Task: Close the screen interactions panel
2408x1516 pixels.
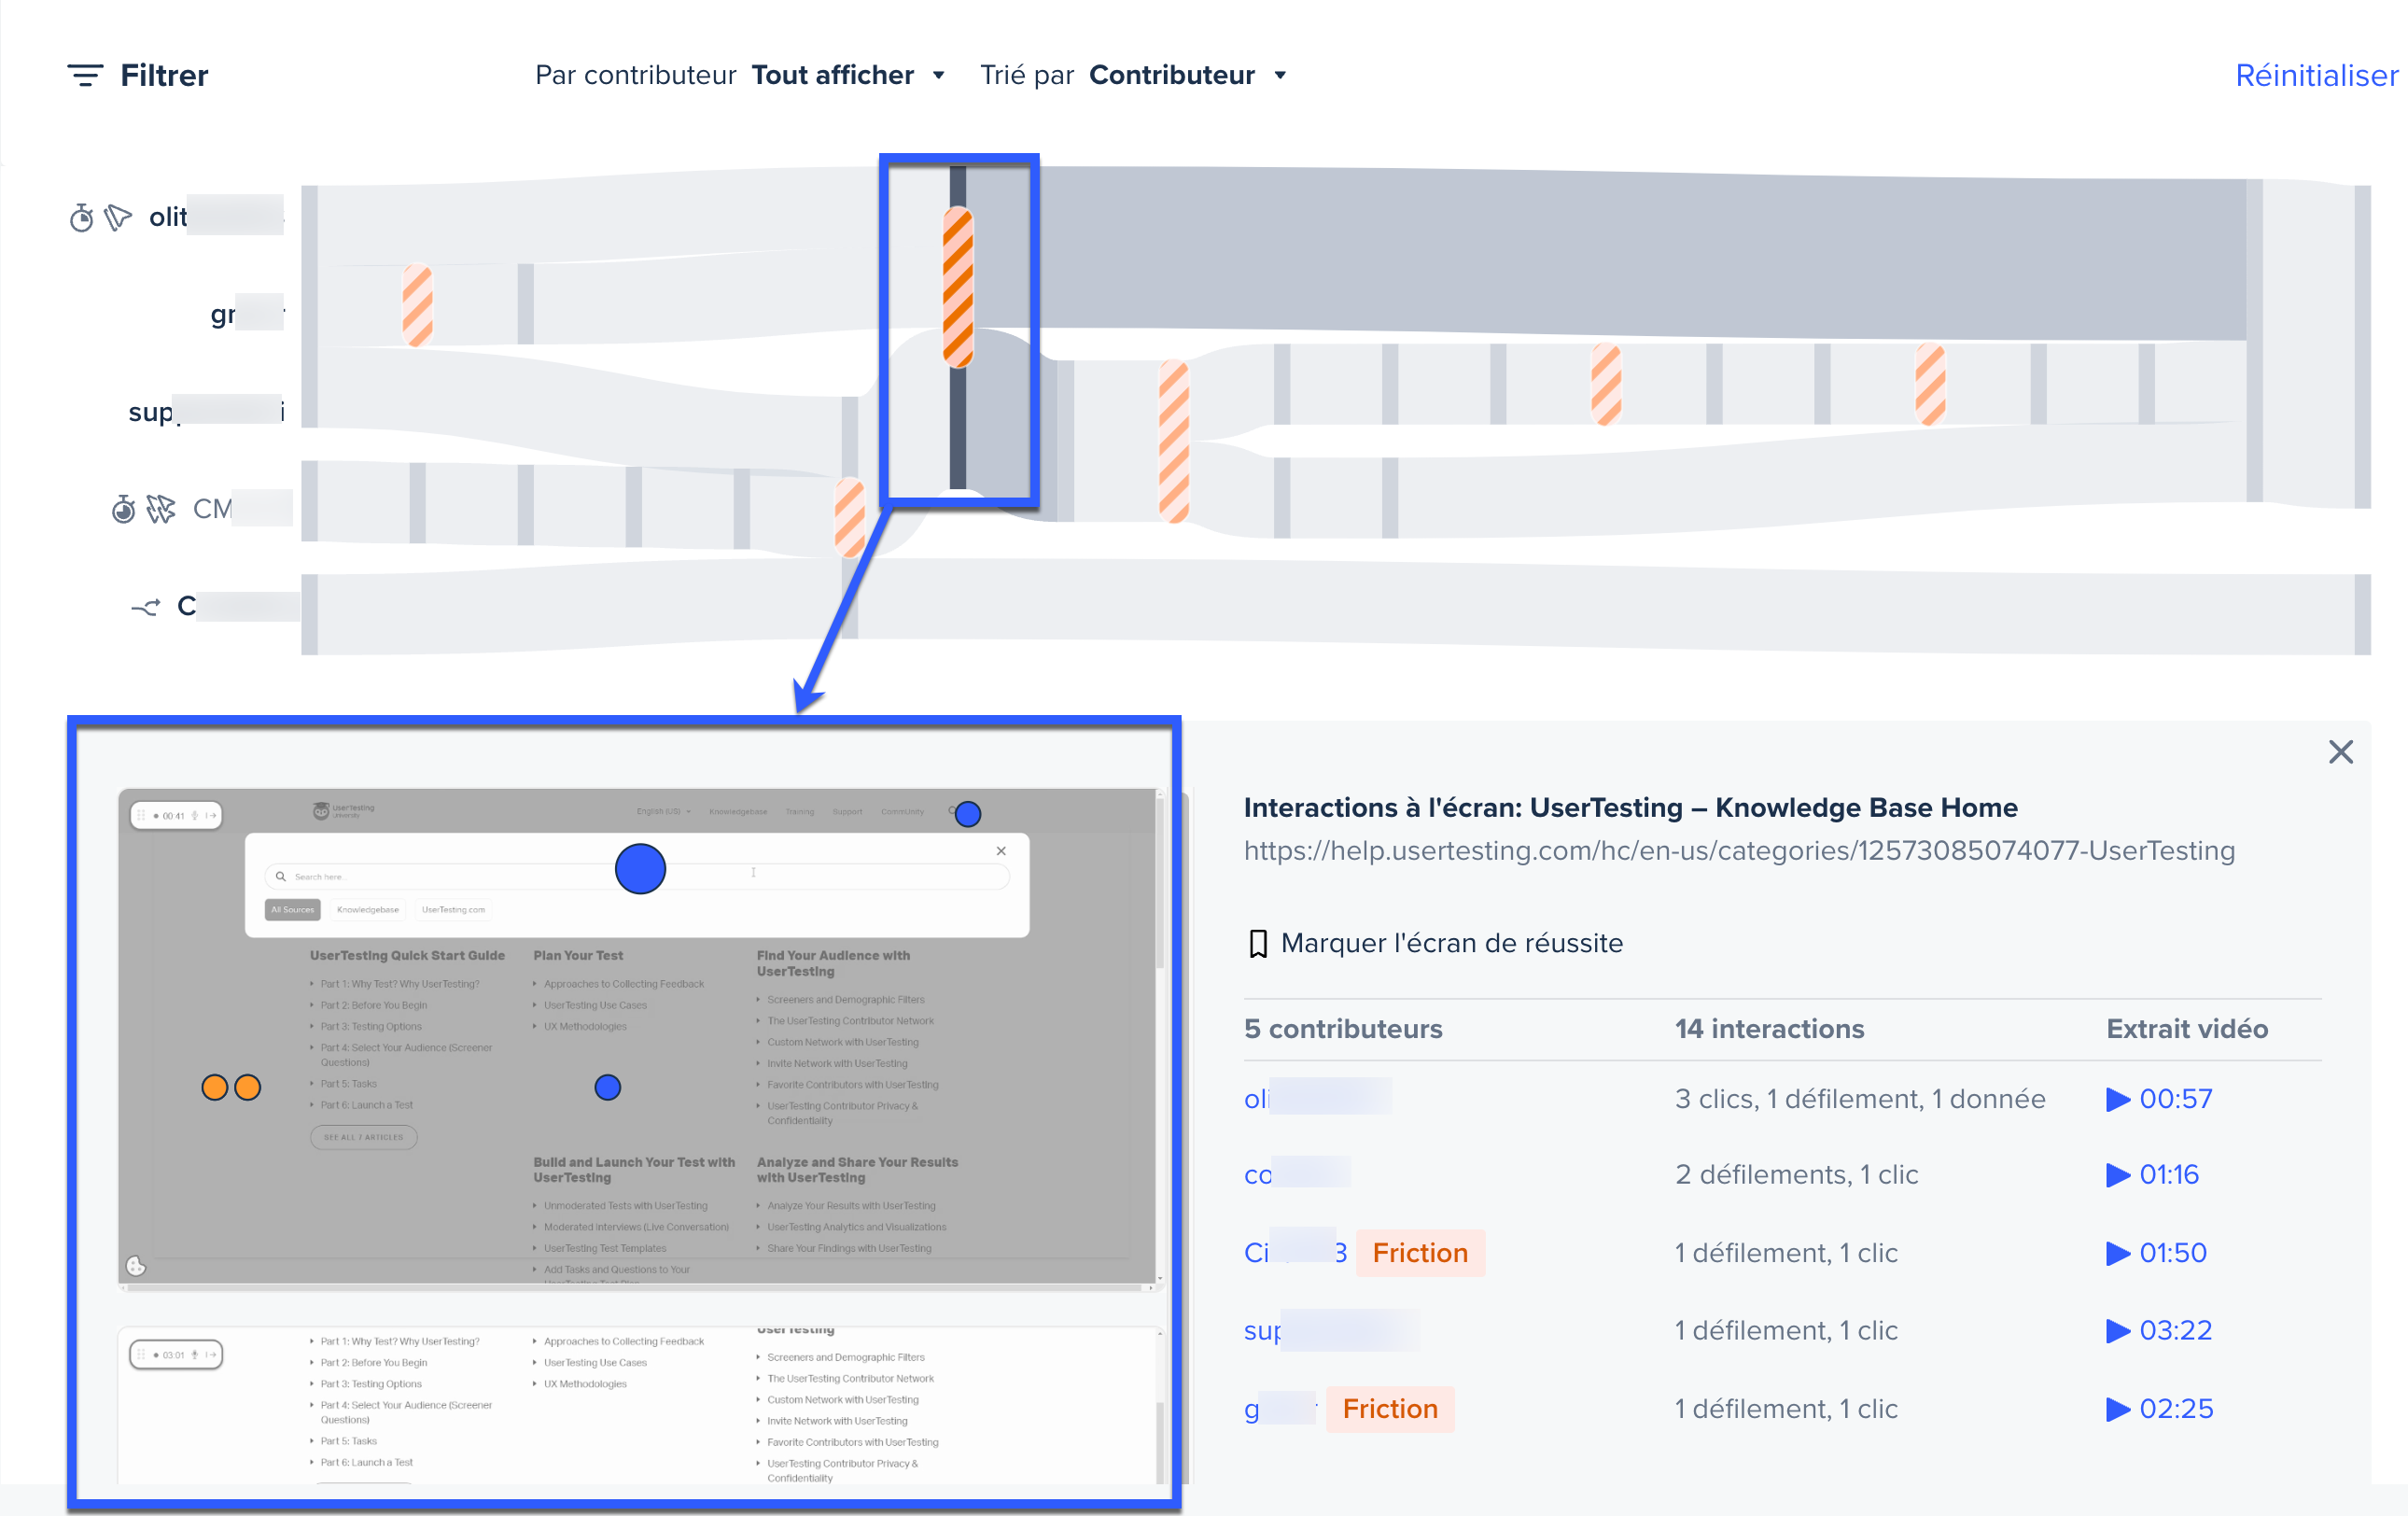Action: pyautogui.click(x=2341, y=752)
